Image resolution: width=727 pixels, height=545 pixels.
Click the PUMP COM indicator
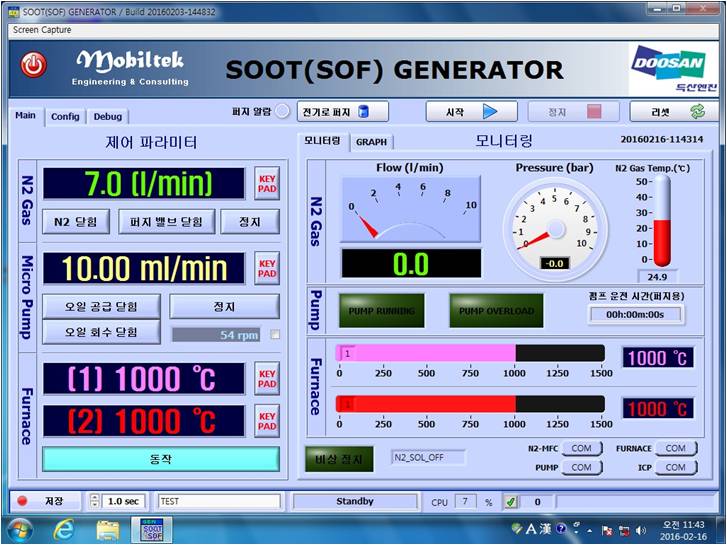click(x=582, y=467)
